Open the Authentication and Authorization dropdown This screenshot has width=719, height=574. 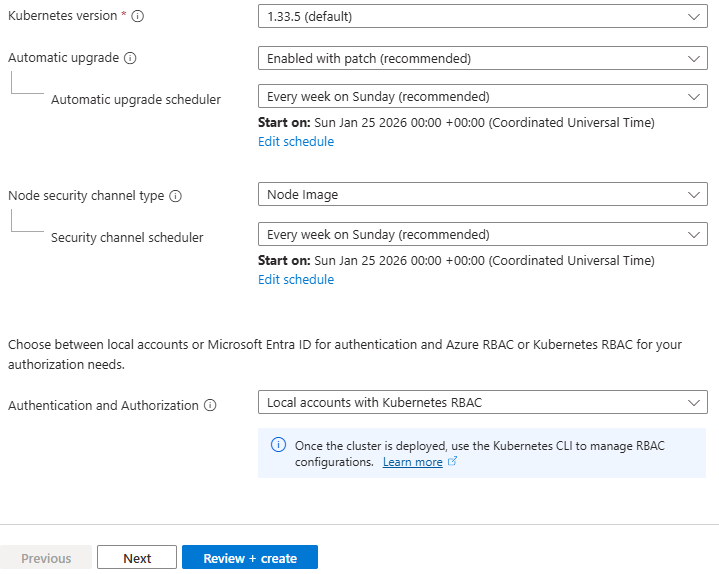[x=482, y=403]
